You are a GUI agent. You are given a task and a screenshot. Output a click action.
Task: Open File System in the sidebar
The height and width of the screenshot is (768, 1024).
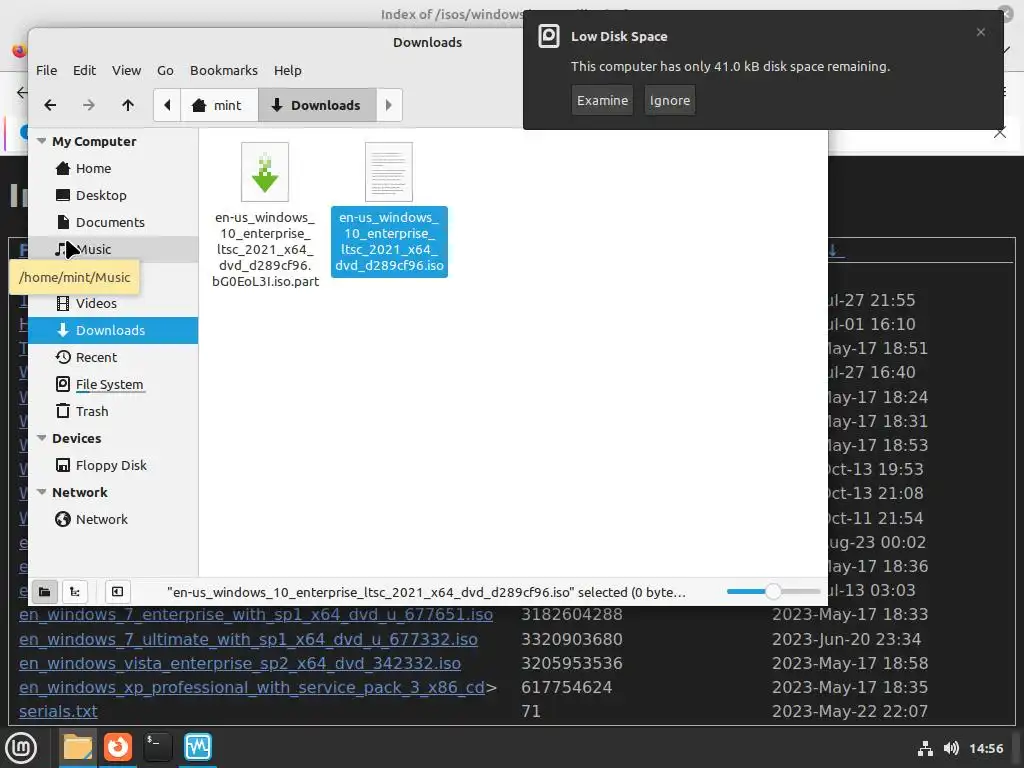113,385
